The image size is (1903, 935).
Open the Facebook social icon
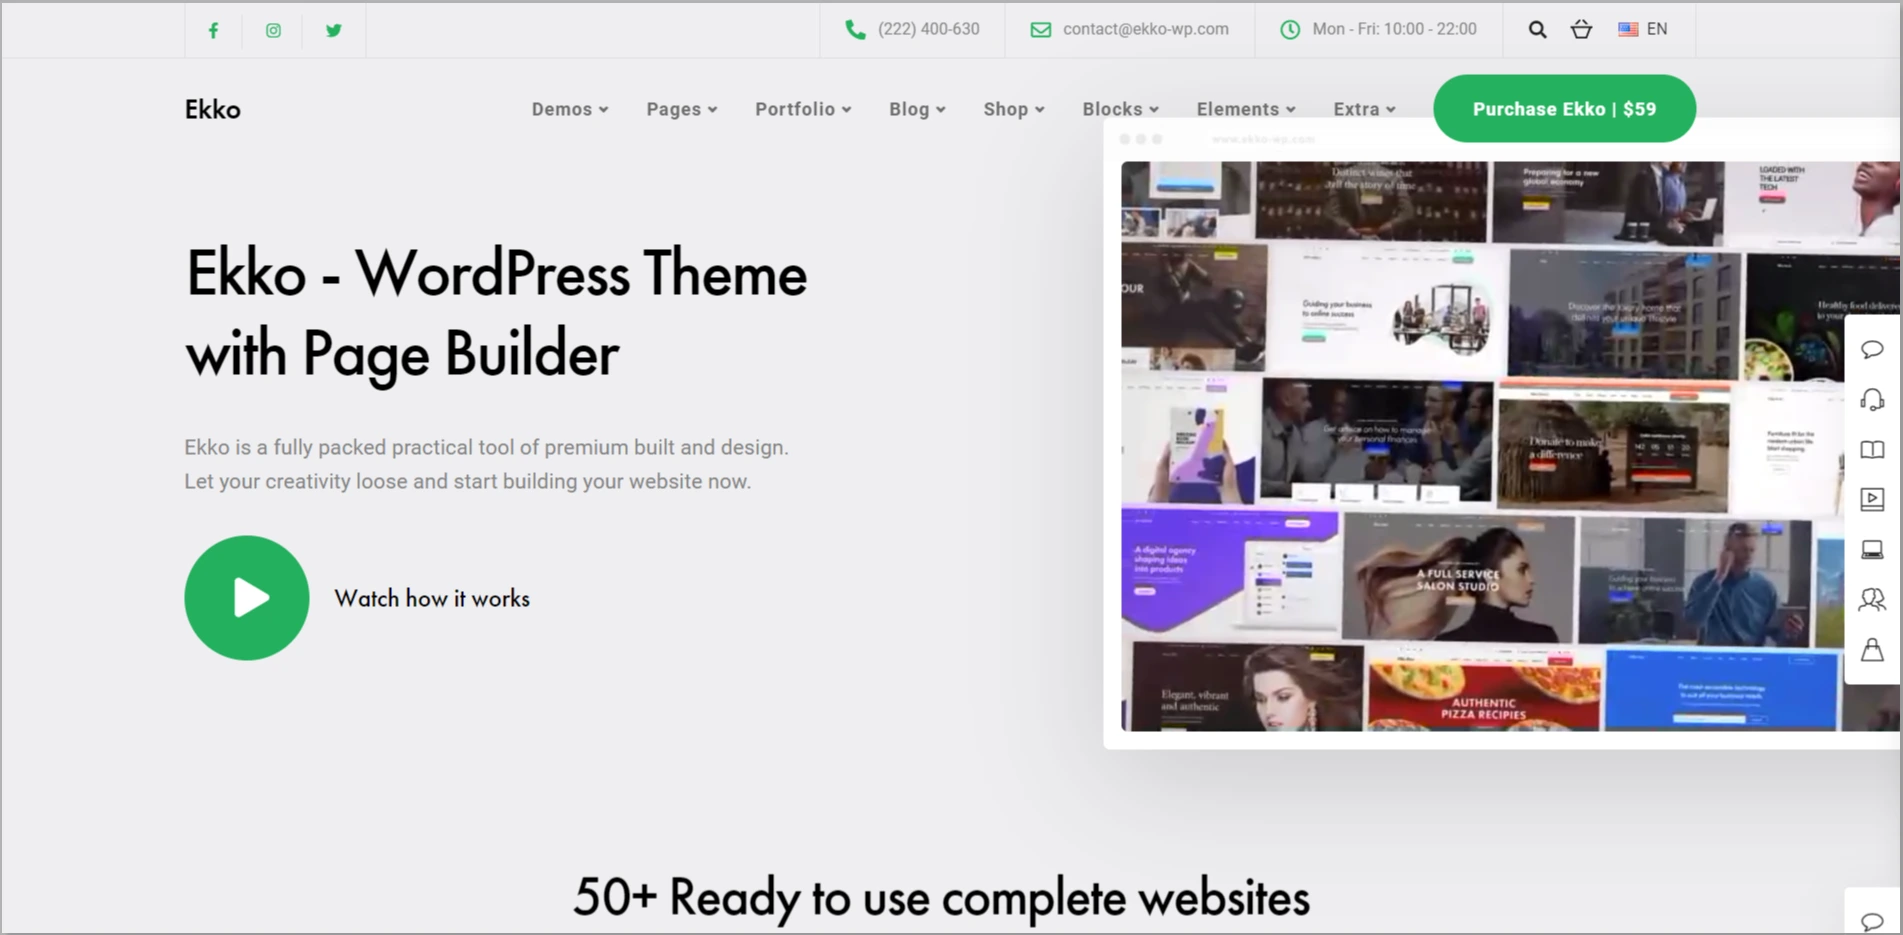pos(213,30)
